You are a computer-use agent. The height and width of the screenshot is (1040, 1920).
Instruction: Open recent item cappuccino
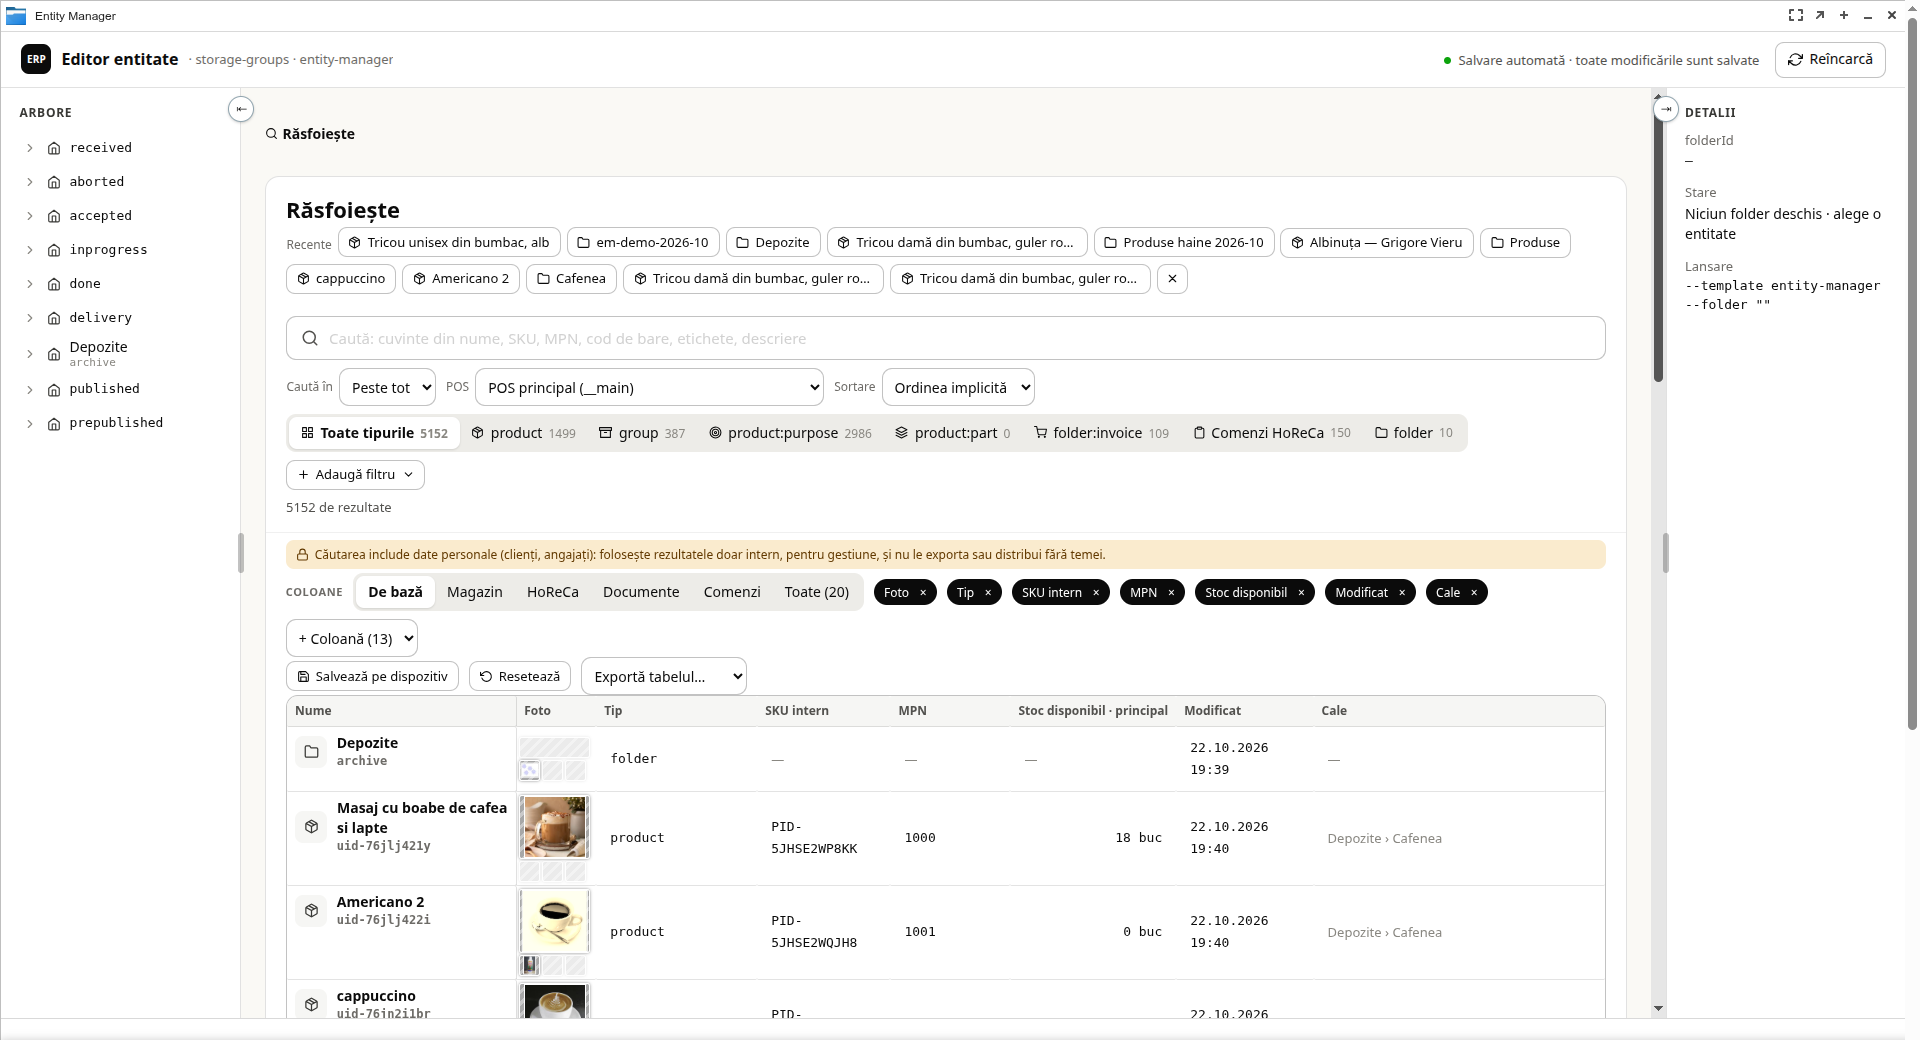tap(341, 279)
